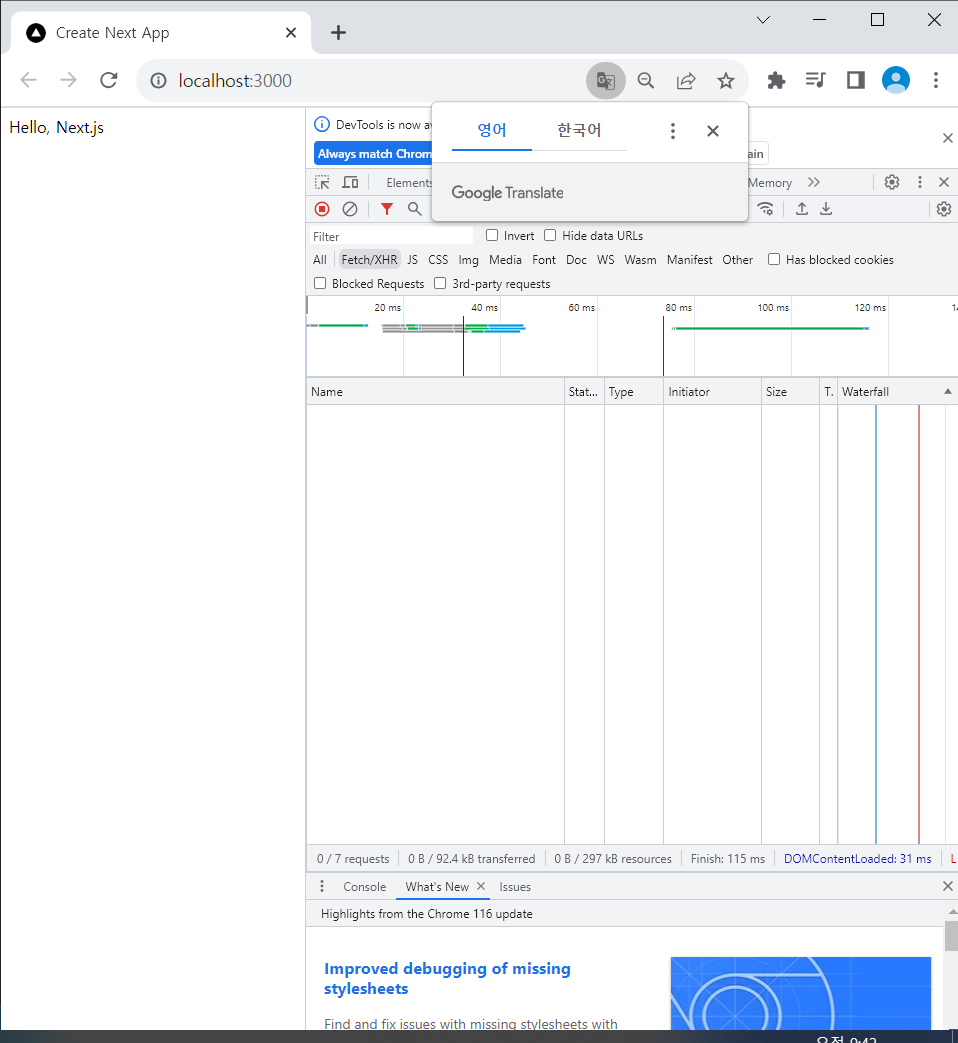Switch to the Memory panel tab

click(x=770, y=182)
